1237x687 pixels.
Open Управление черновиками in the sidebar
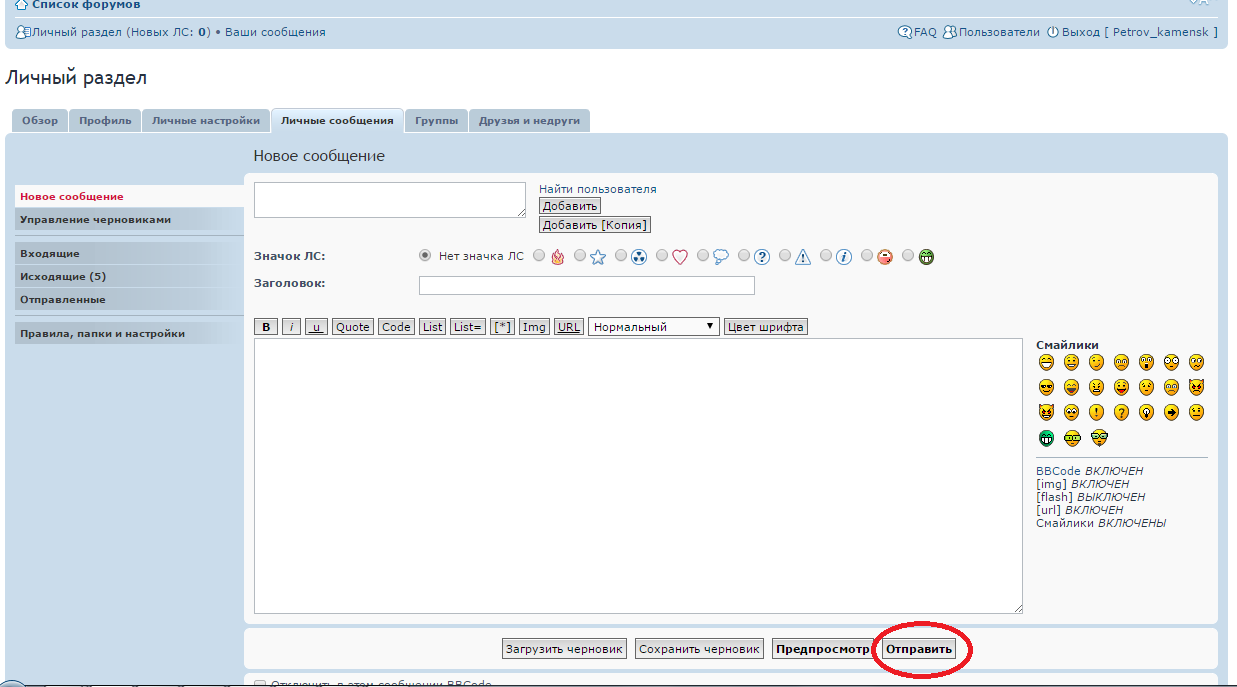click(130, 220)
